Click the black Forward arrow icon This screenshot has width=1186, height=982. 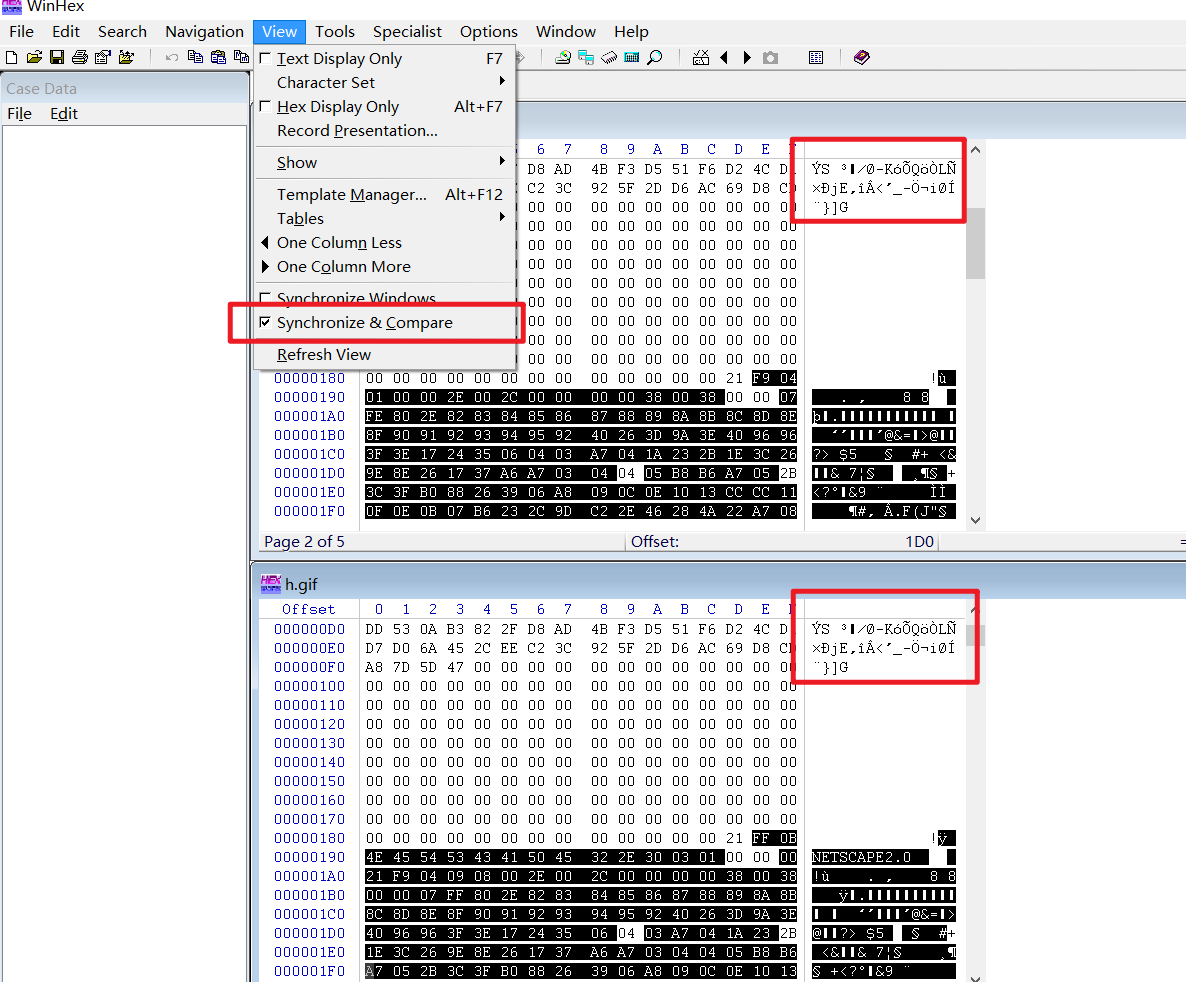747,57
